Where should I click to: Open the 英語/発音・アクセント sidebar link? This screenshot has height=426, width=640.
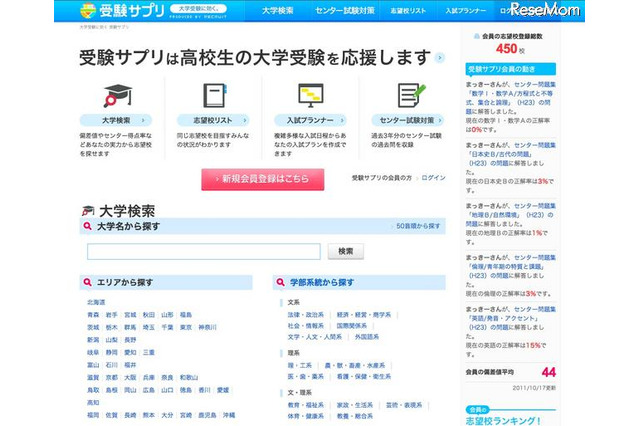point(510,318)
